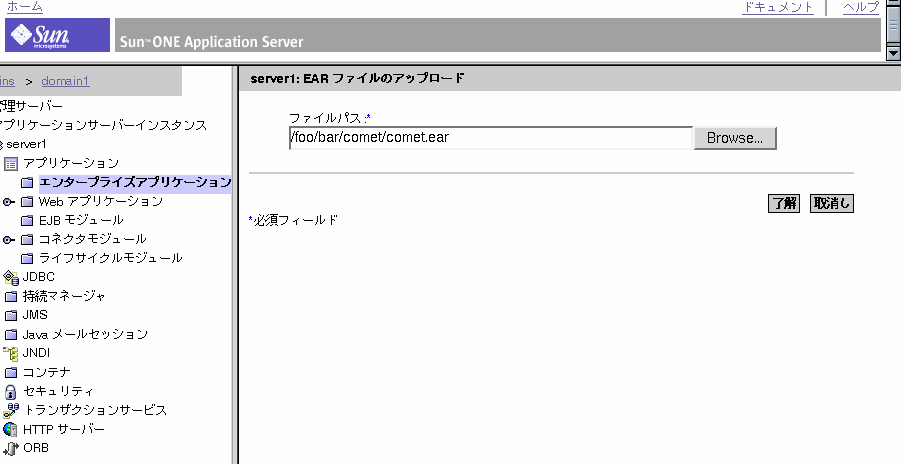
Task: Cancel with the 取消し button
Action: (x=831, y=204)
